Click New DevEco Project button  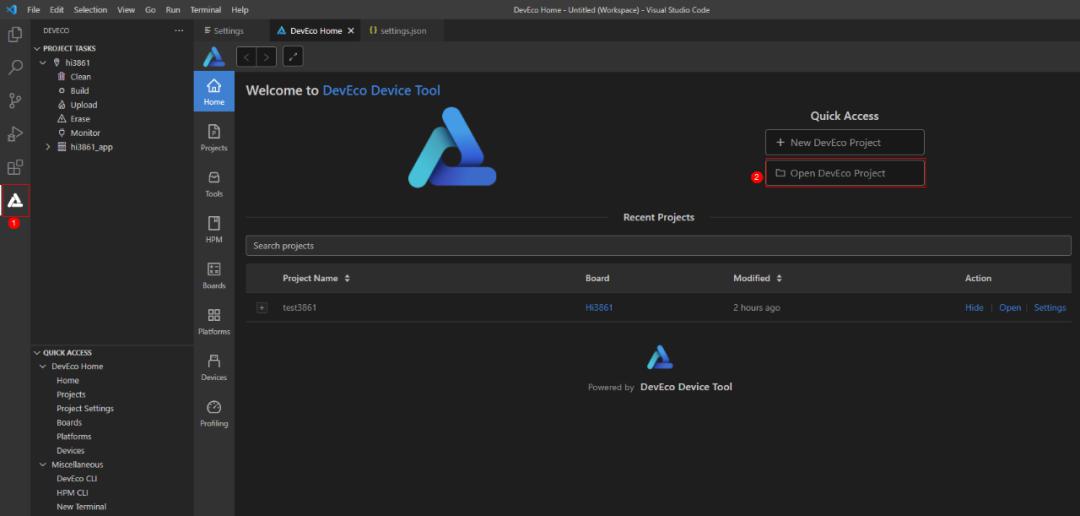[844, 143]
